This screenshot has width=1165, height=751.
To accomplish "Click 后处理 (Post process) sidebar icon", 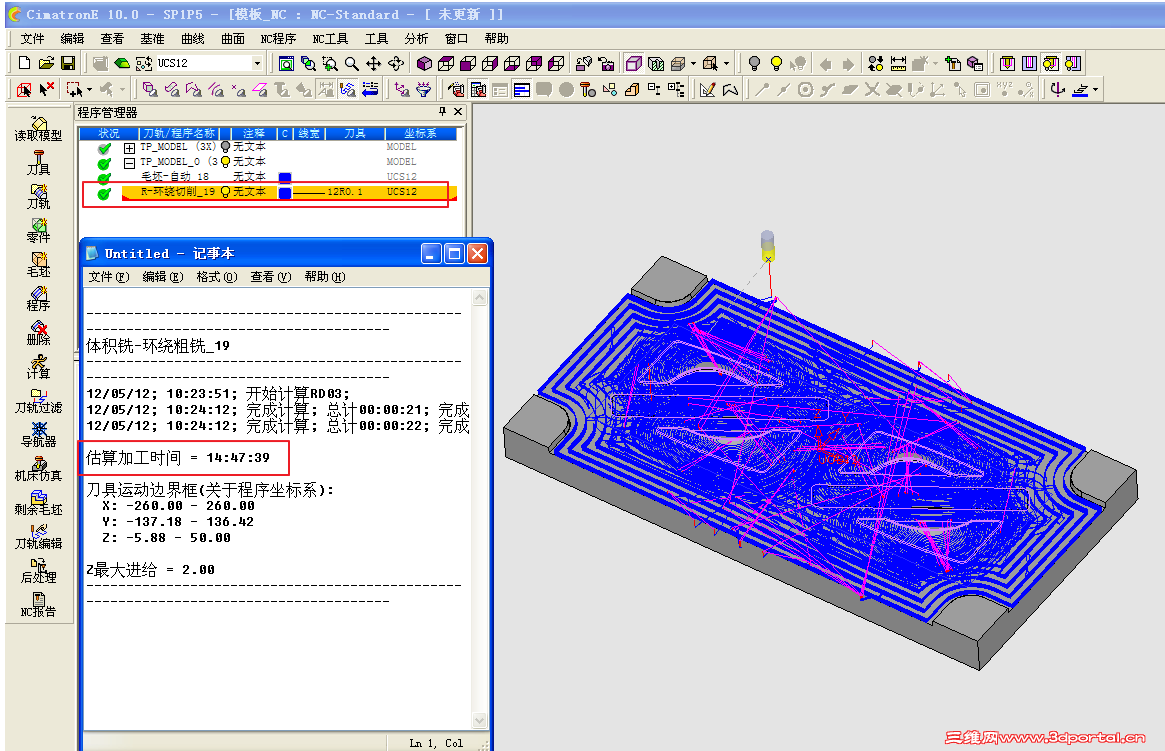I will pos(38,571).
